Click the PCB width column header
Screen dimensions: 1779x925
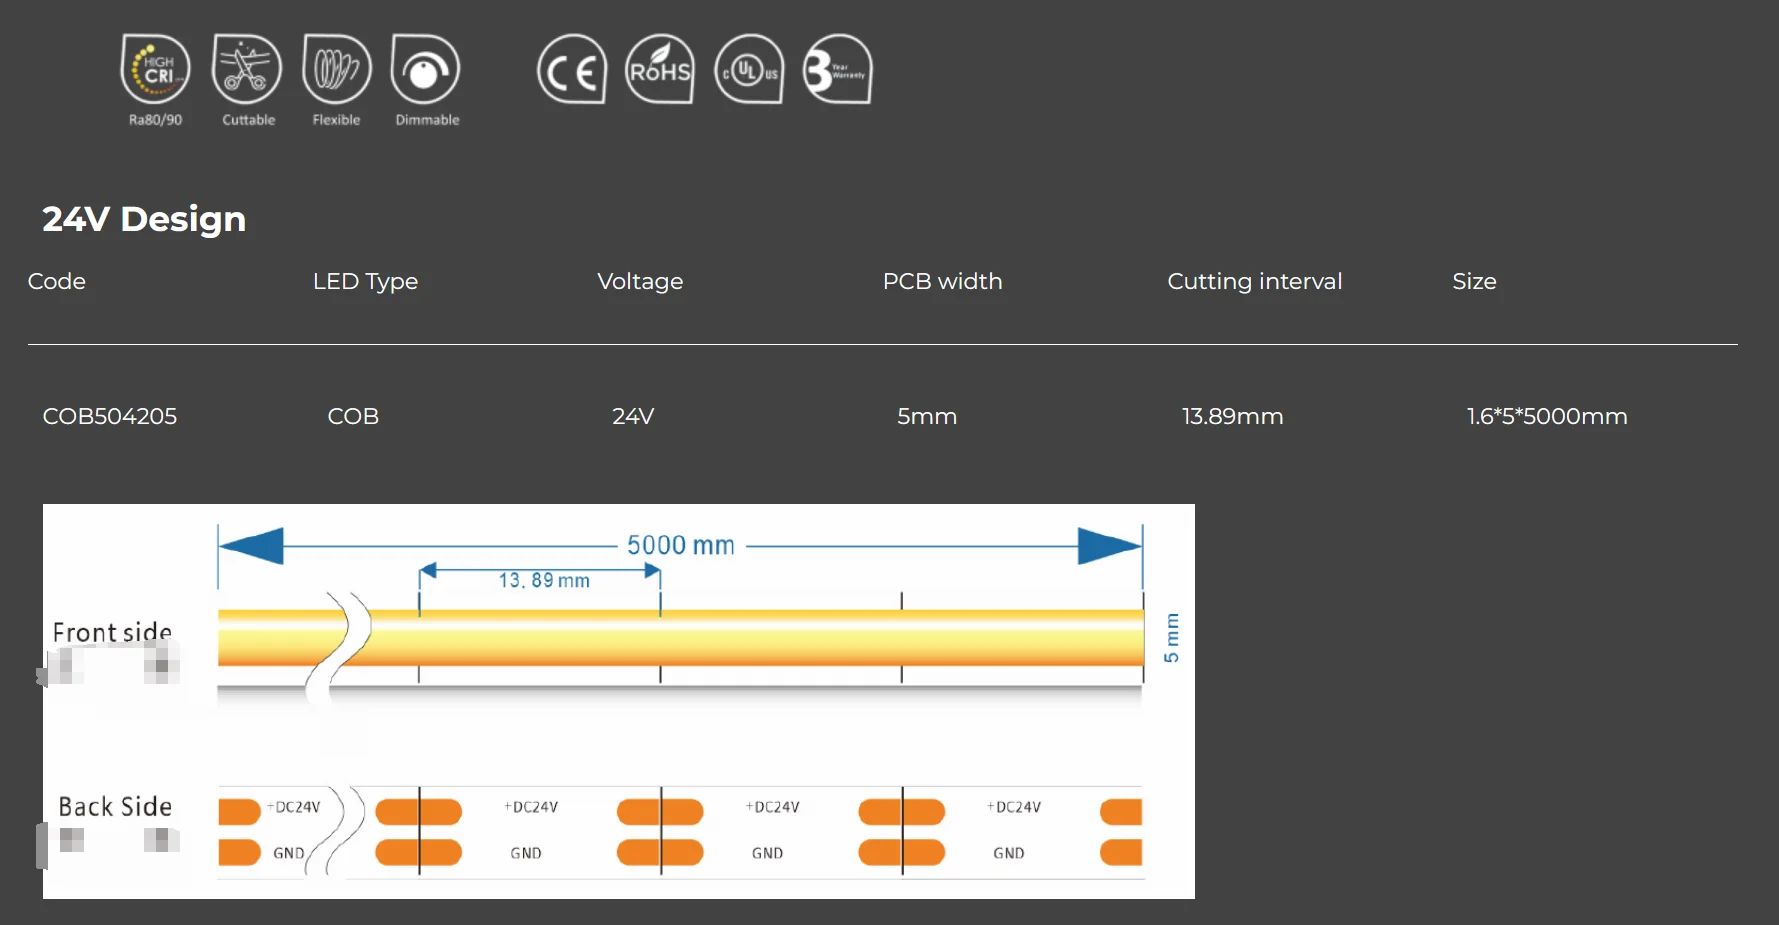click(942, 282)
